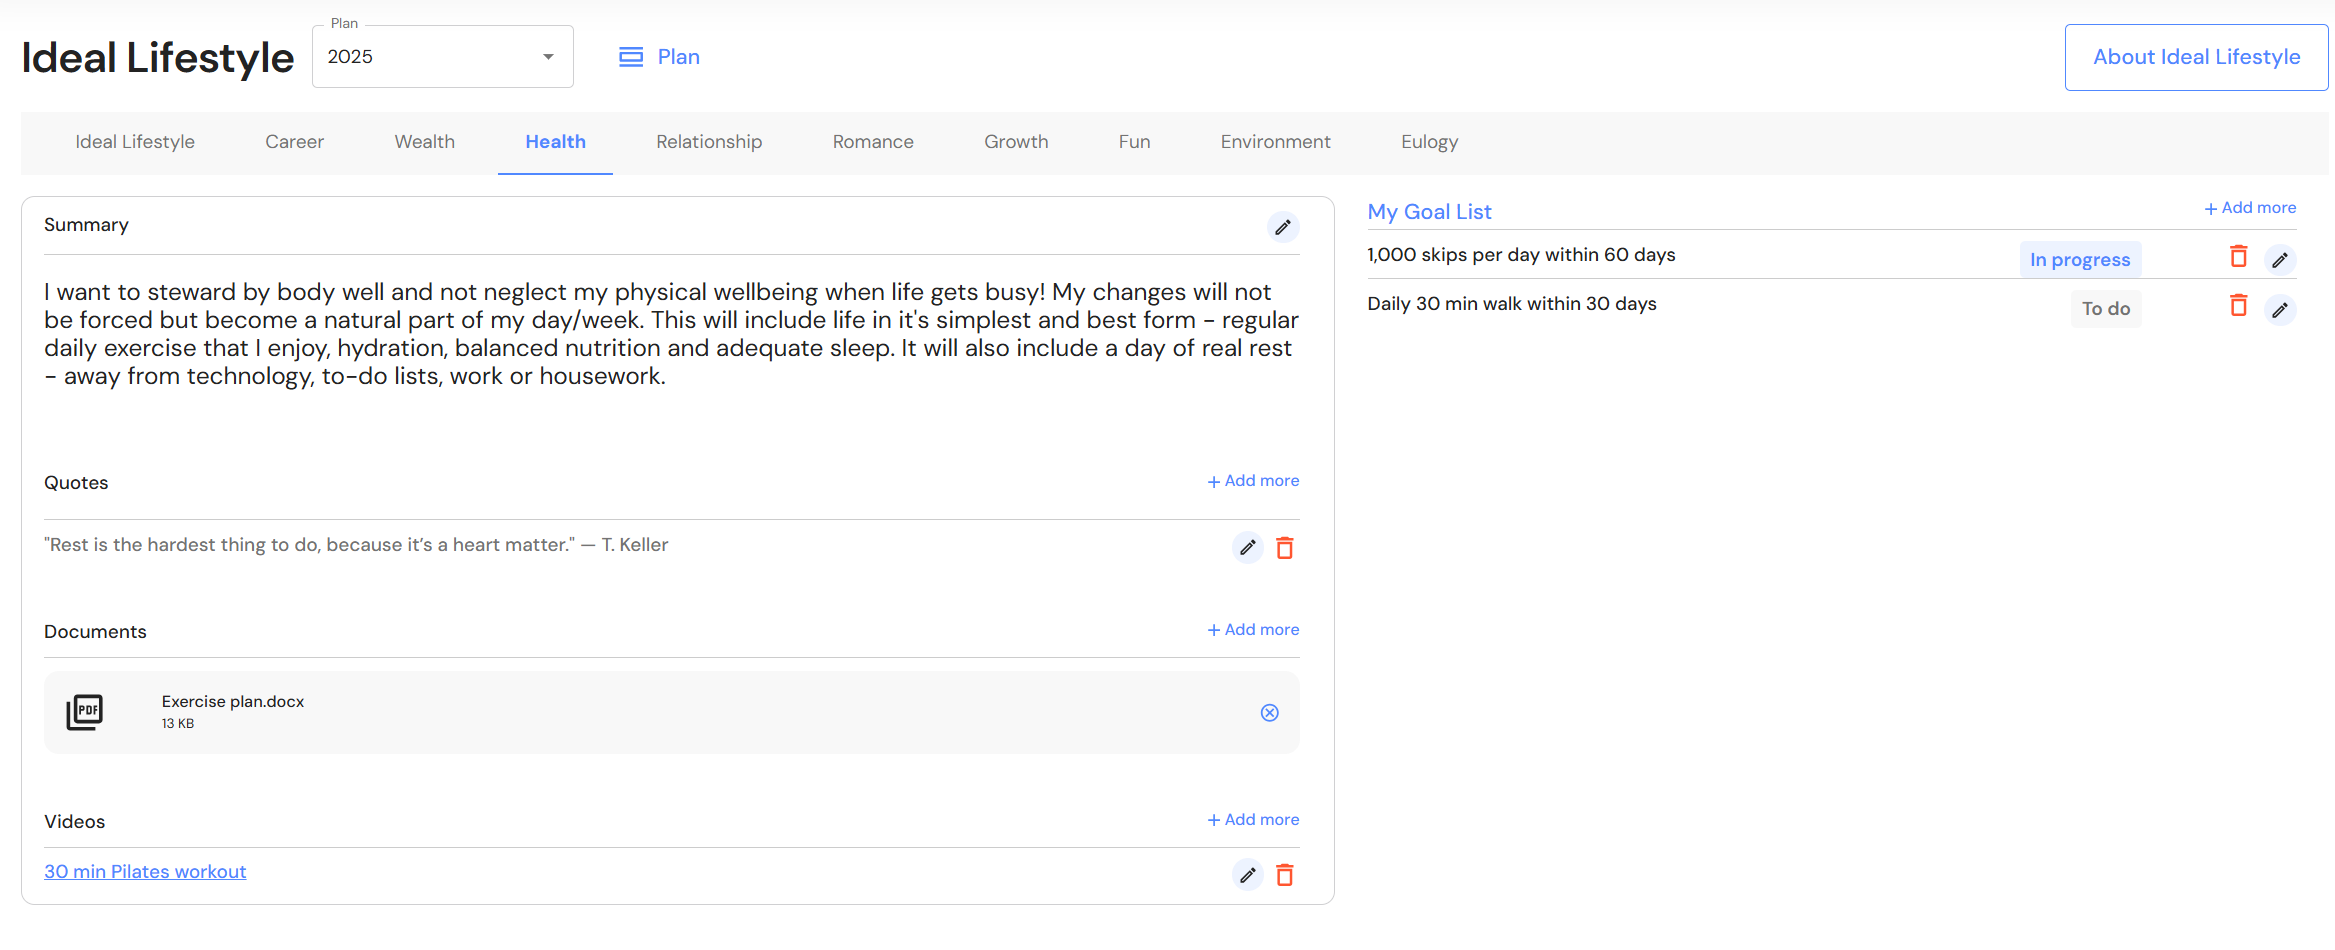Remove the Exercise plan.docx document
This screenshot has height=950, width=2335.
[x=1269, y=713]
